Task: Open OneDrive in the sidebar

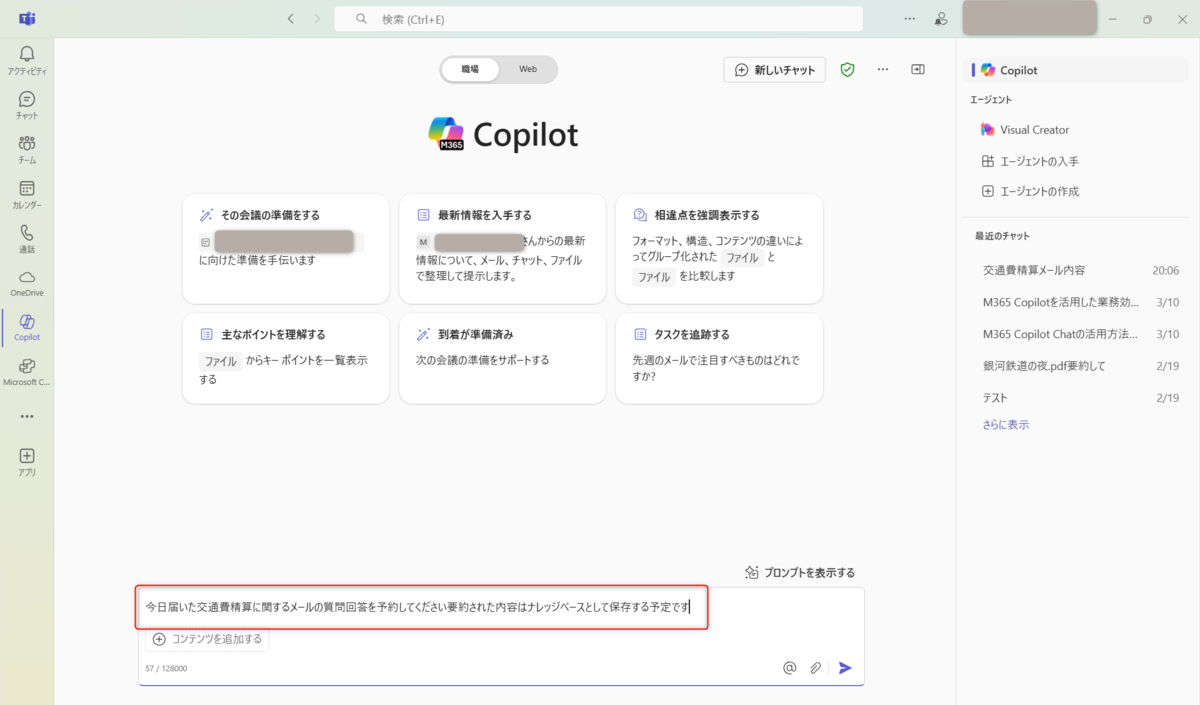Action: [27, 283]
